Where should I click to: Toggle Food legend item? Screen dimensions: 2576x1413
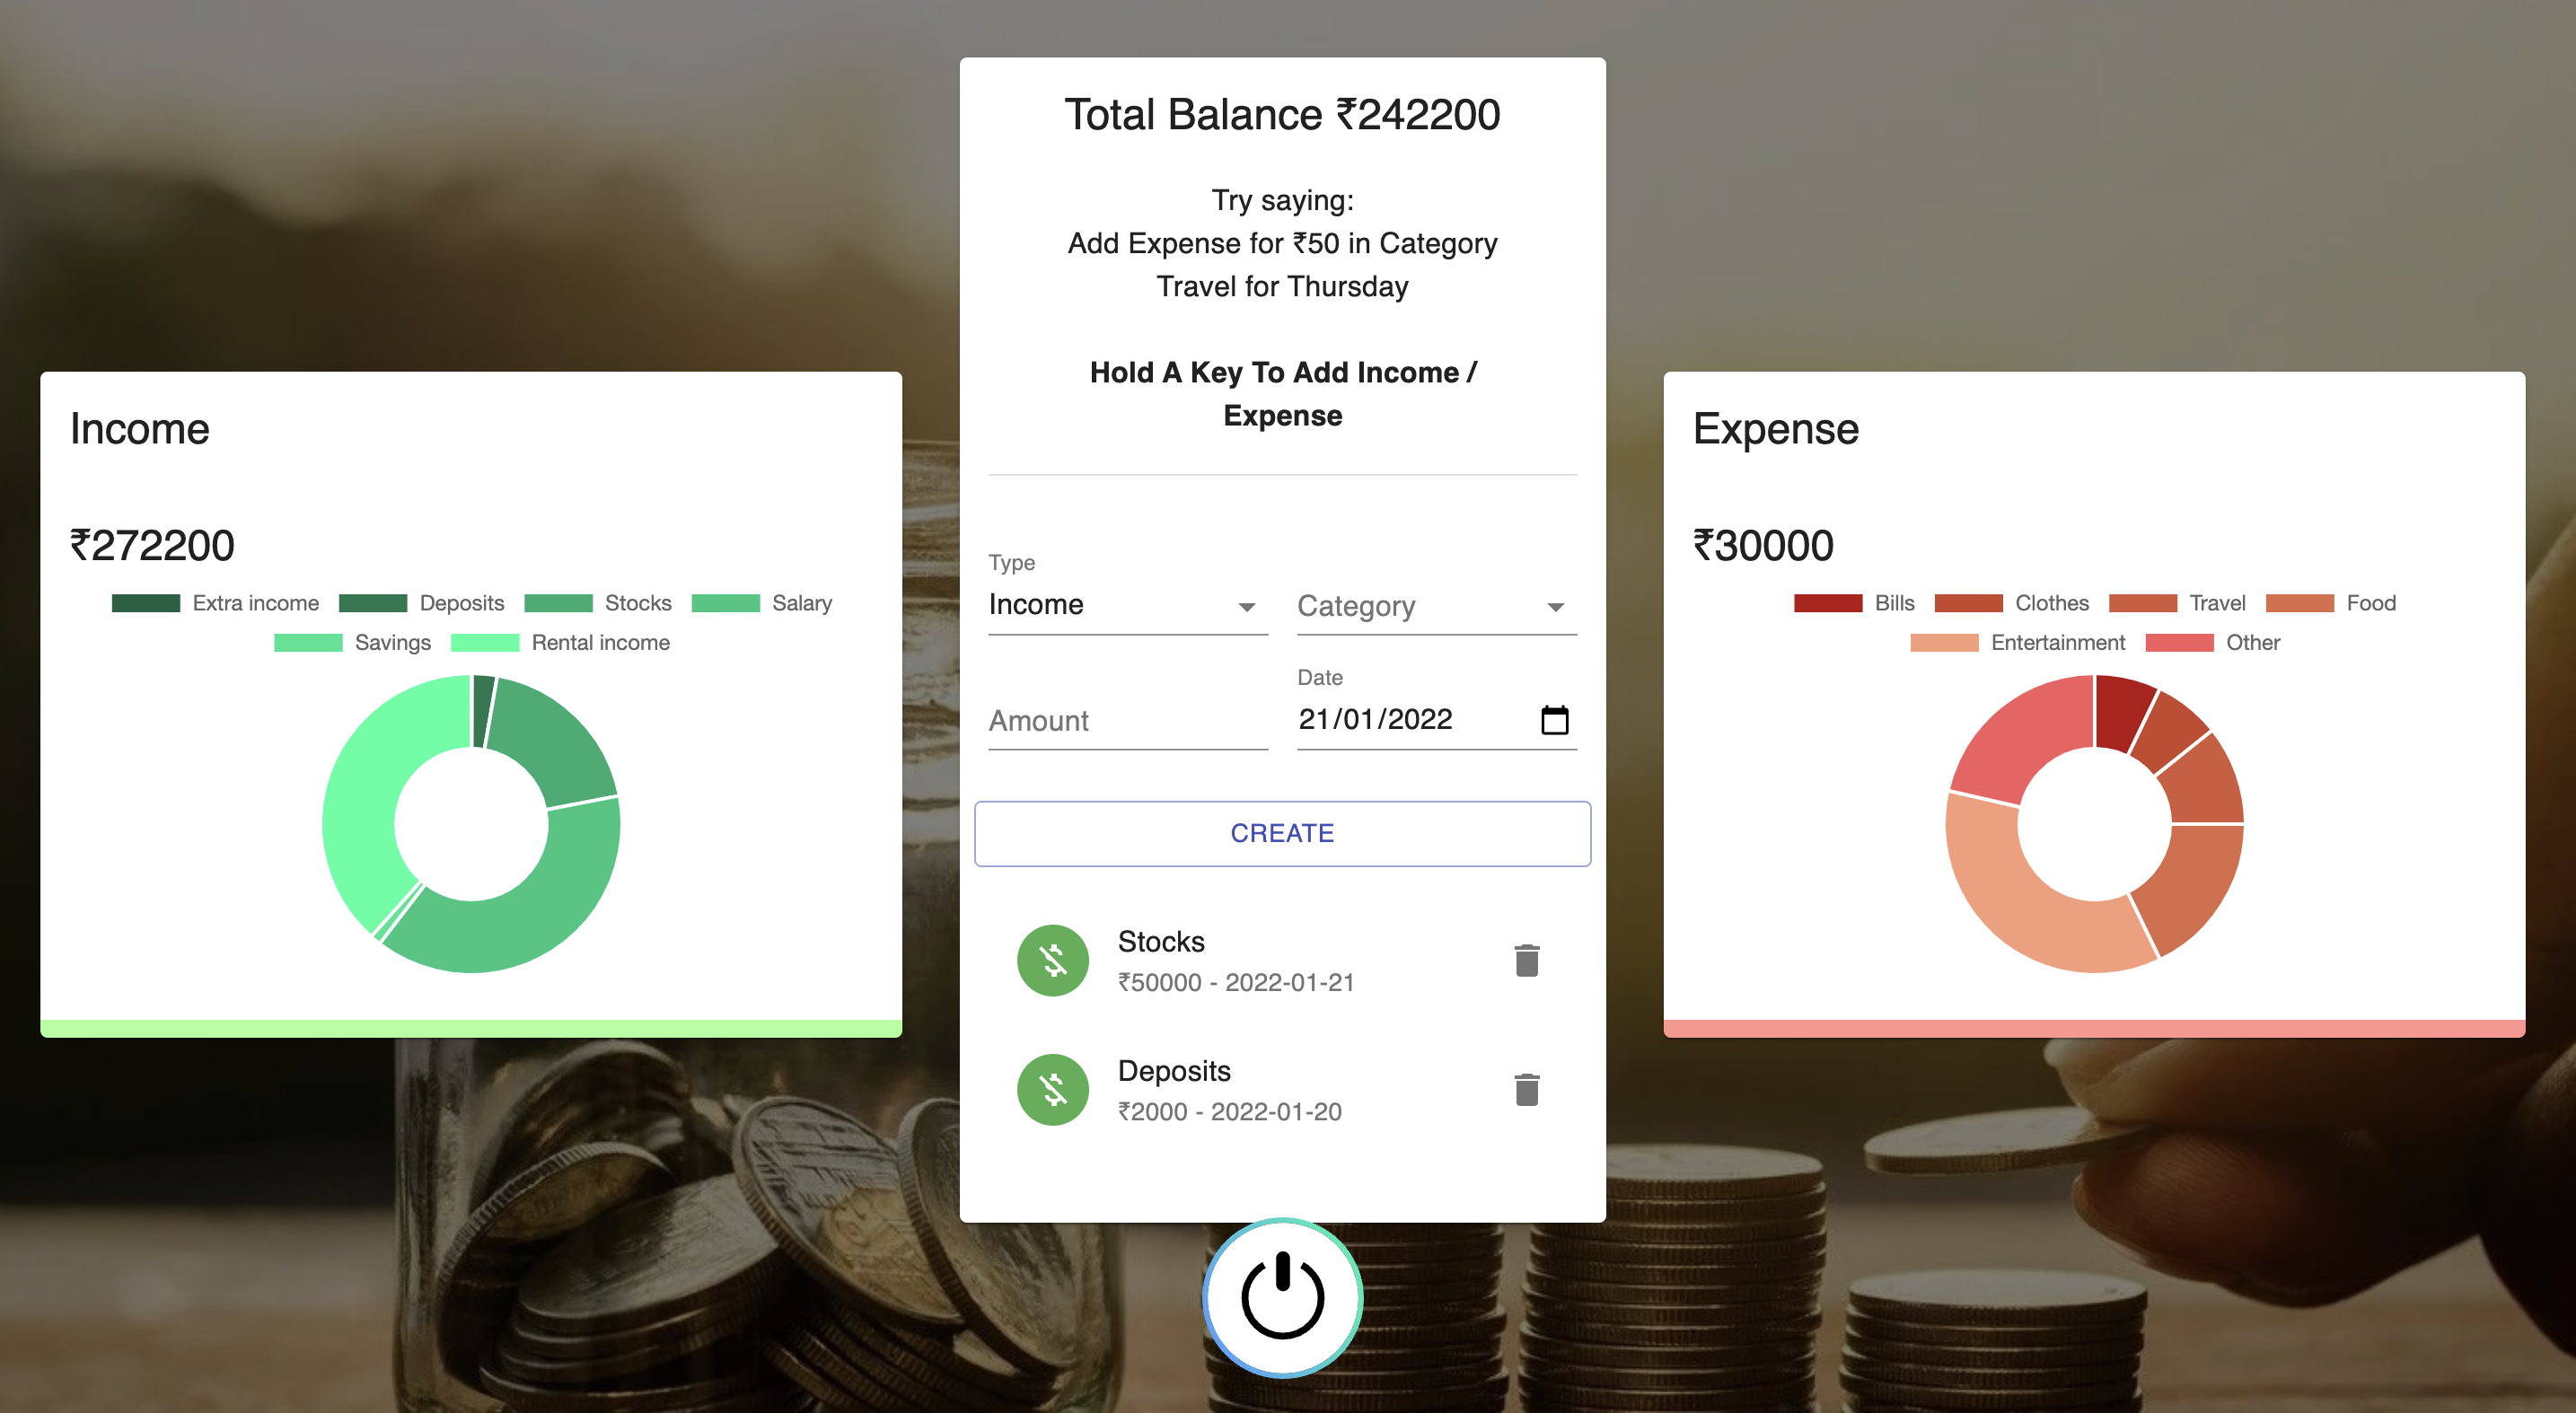tap(2331, 603)
